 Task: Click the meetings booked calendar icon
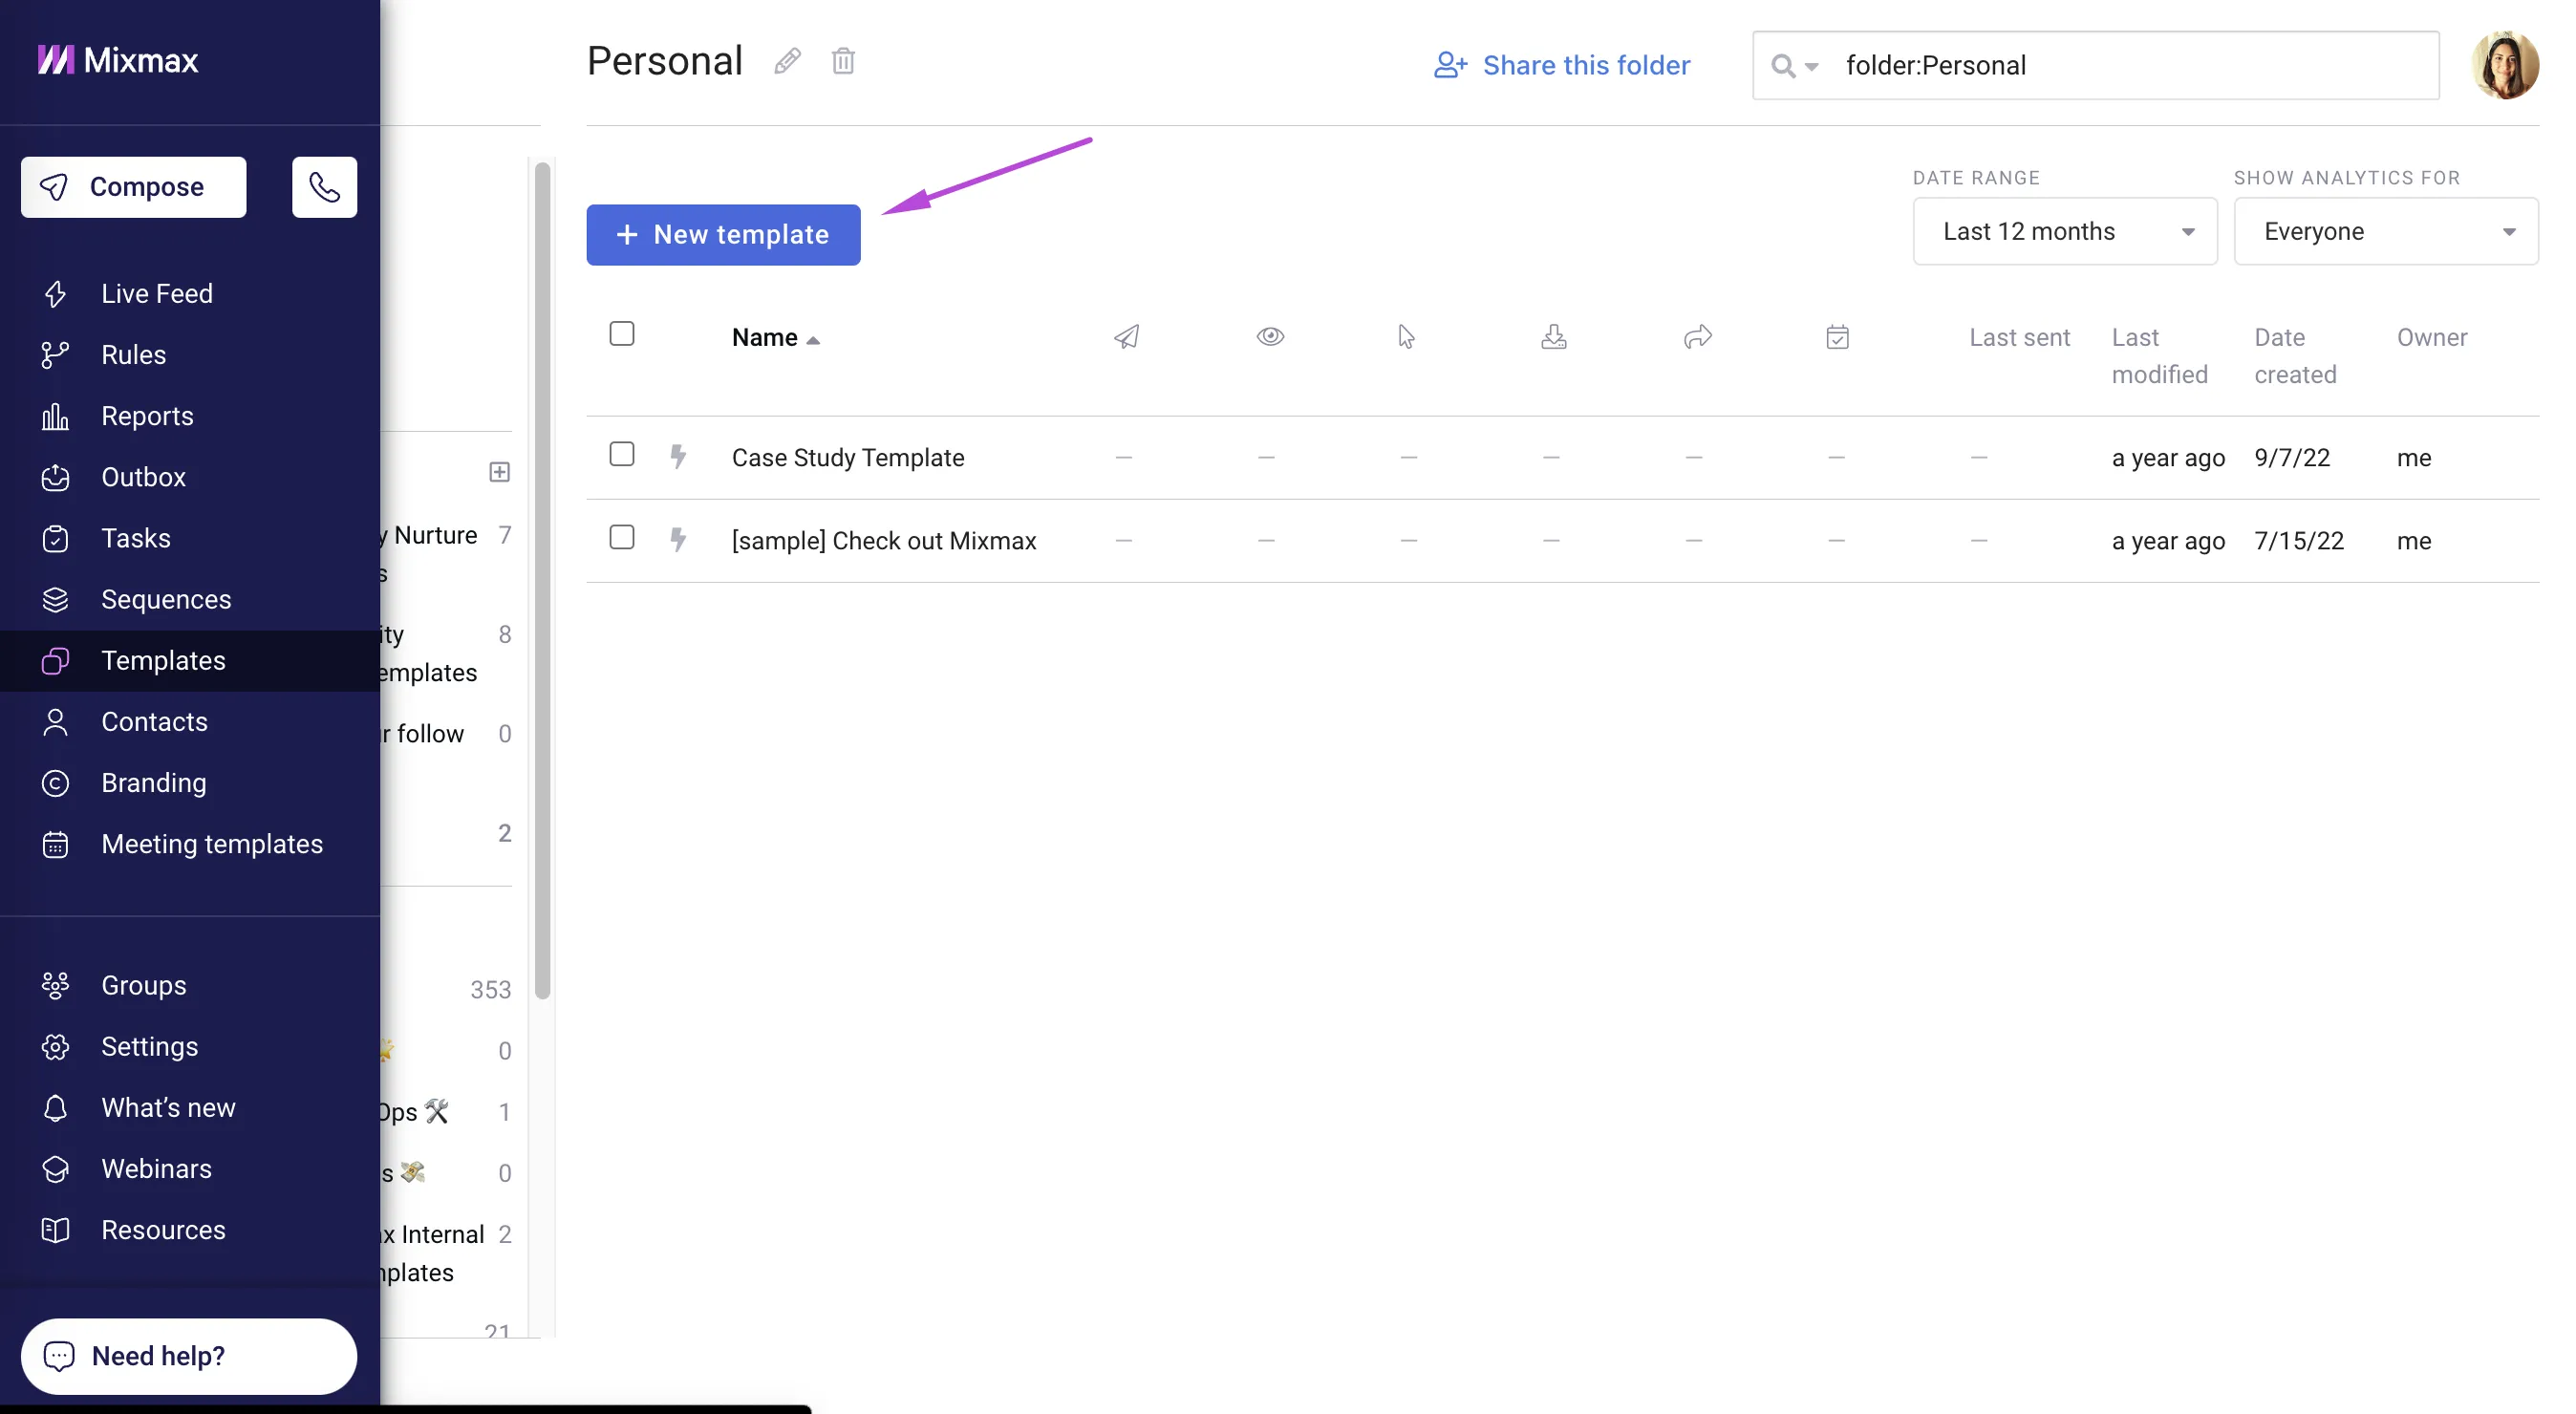(x=1837, y=337)
